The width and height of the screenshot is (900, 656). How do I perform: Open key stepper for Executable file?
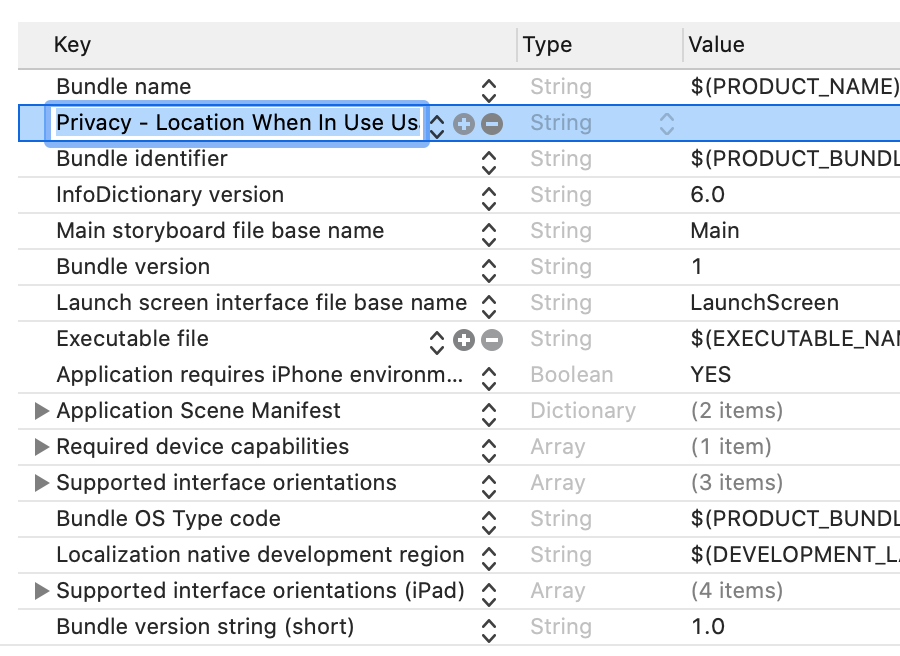(x=437, y=340)
